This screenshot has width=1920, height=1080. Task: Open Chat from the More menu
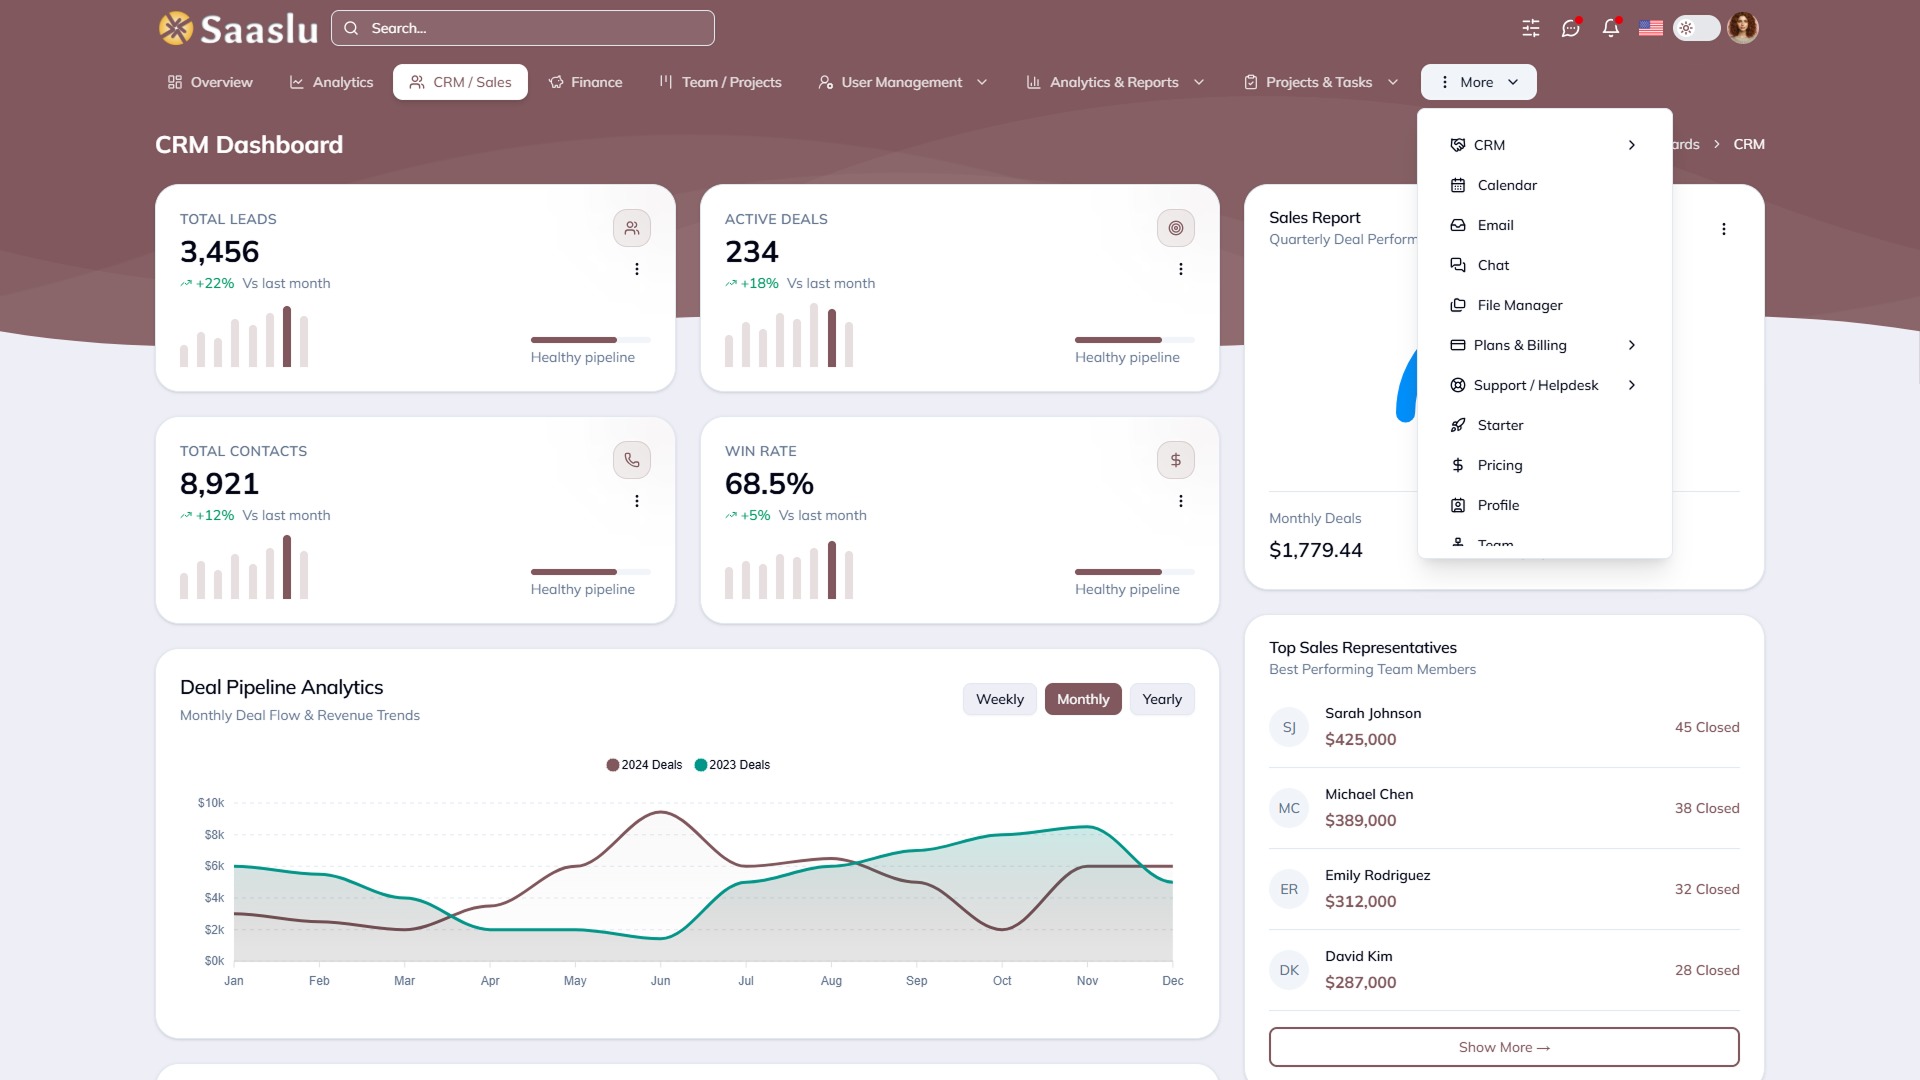(x=1544, y=265)
